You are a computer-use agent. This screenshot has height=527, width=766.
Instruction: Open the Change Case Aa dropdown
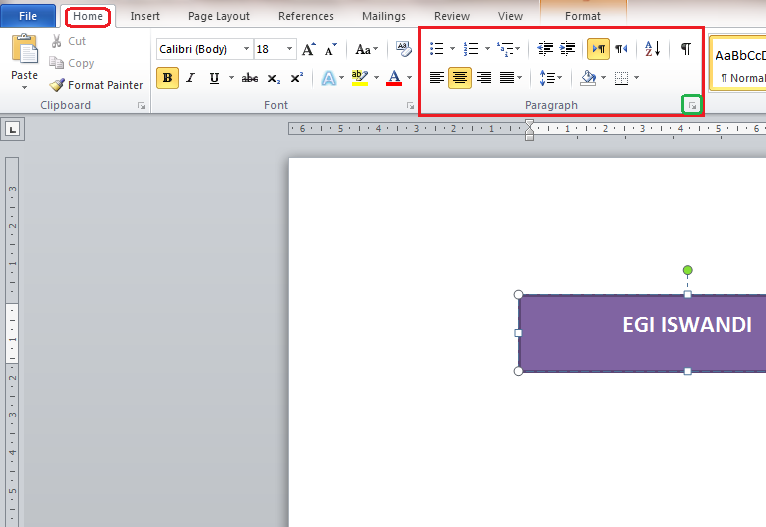(366, 49)
